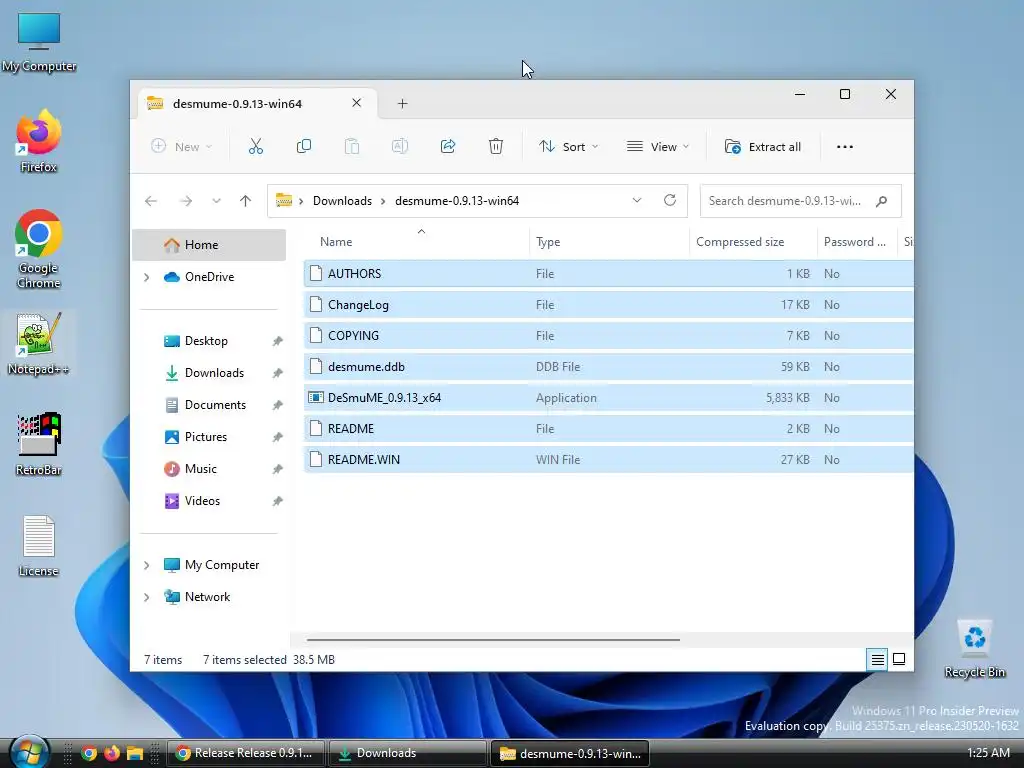Click Downloads in the address breadcrumb

(342, 201)
